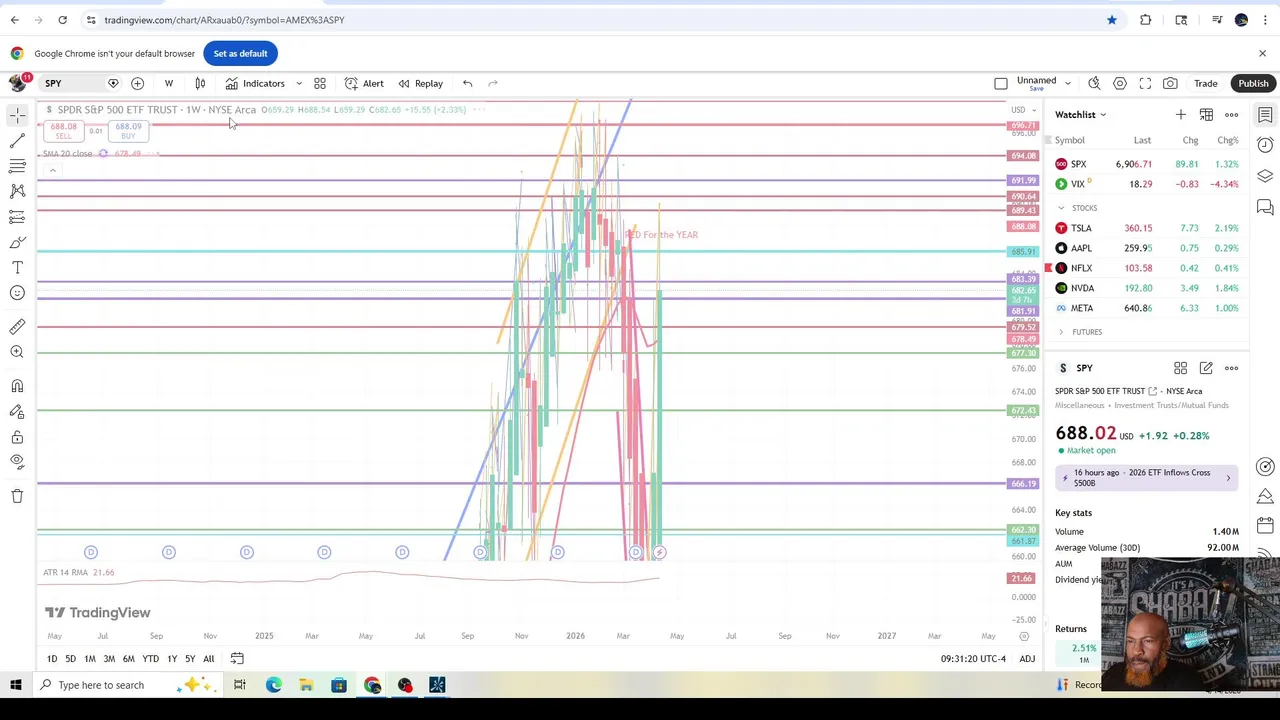Open indicator templates grid icon

pos(320,83)
